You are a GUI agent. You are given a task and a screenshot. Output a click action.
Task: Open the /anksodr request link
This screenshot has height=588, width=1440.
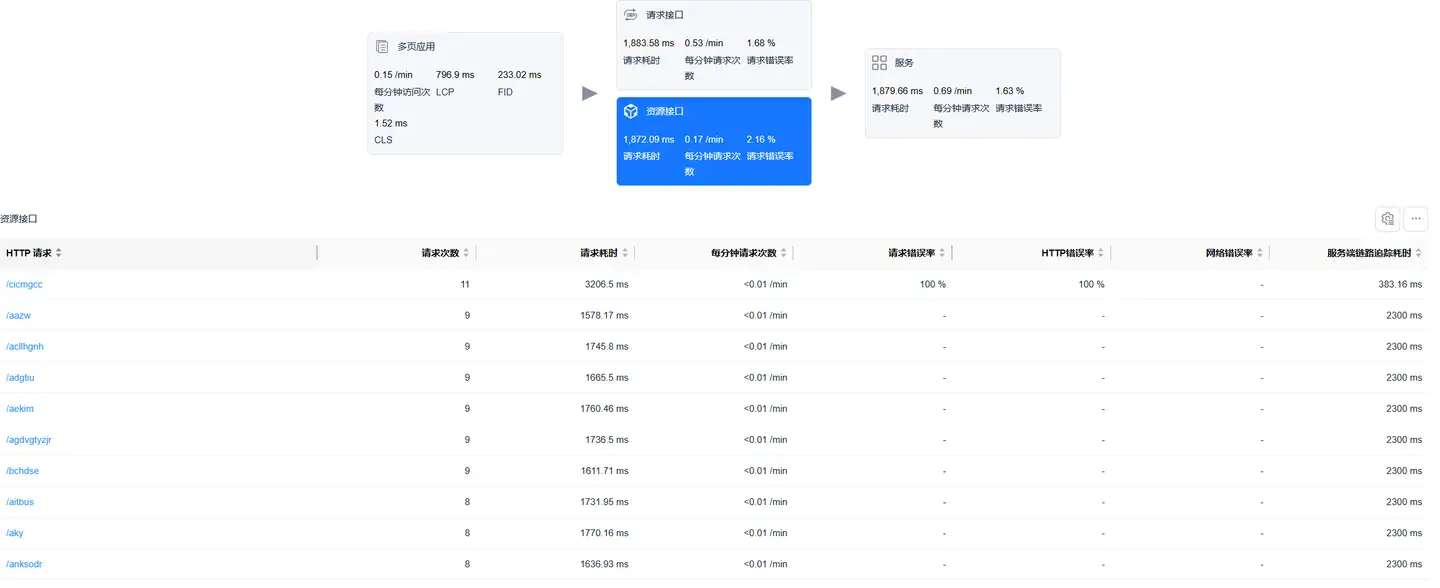pos(24,564)
